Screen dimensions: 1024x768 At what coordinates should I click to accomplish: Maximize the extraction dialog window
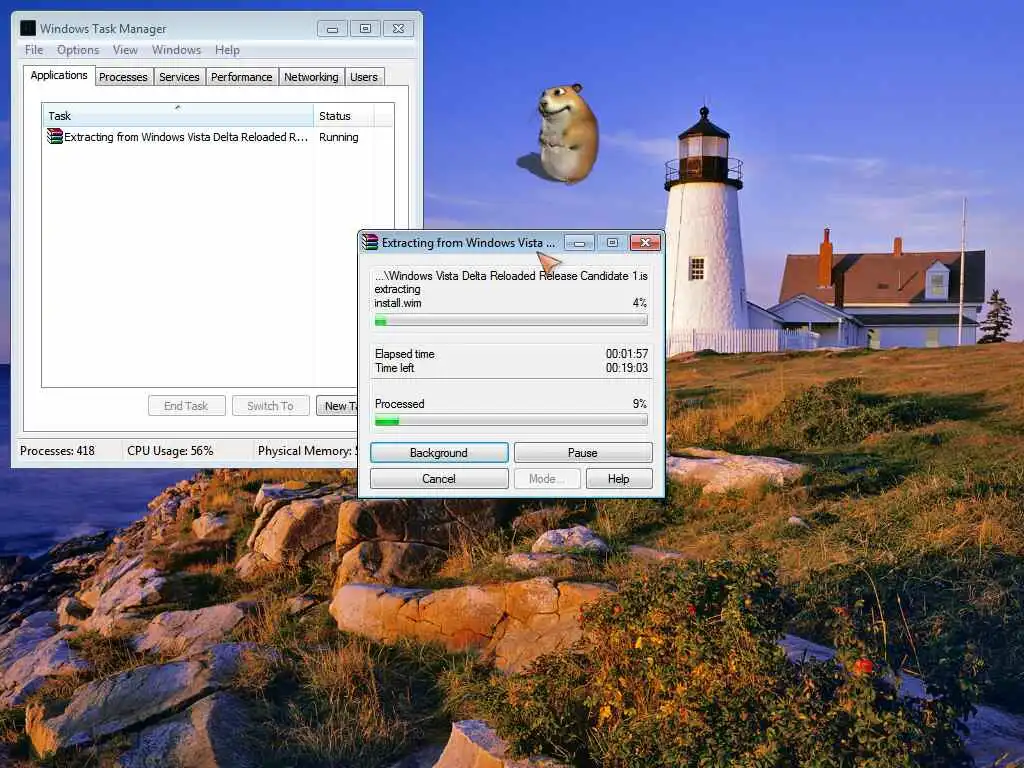click(x=612, y=243)
